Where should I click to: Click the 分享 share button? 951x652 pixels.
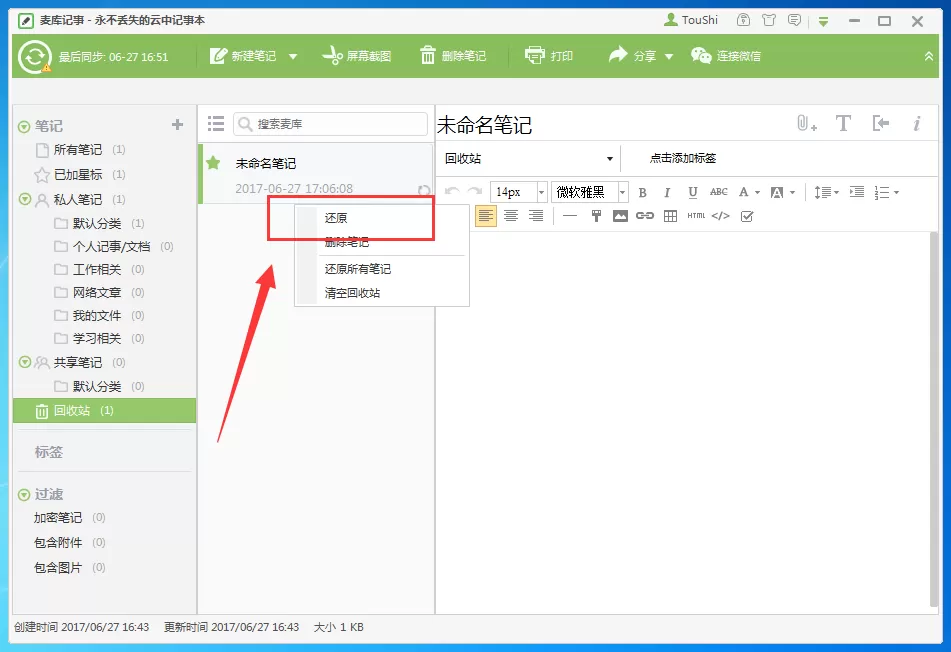[633, 56]
